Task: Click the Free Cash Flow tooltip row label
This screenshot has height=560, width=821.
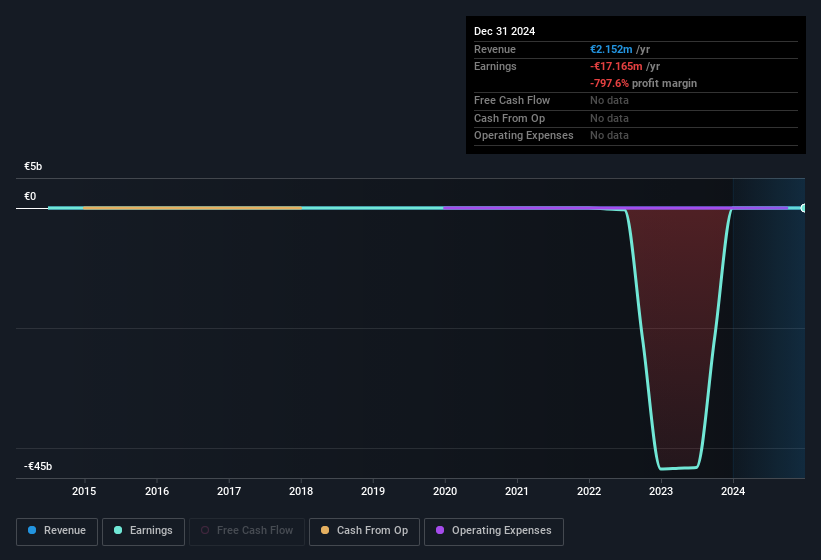Action: pos(512,100)
